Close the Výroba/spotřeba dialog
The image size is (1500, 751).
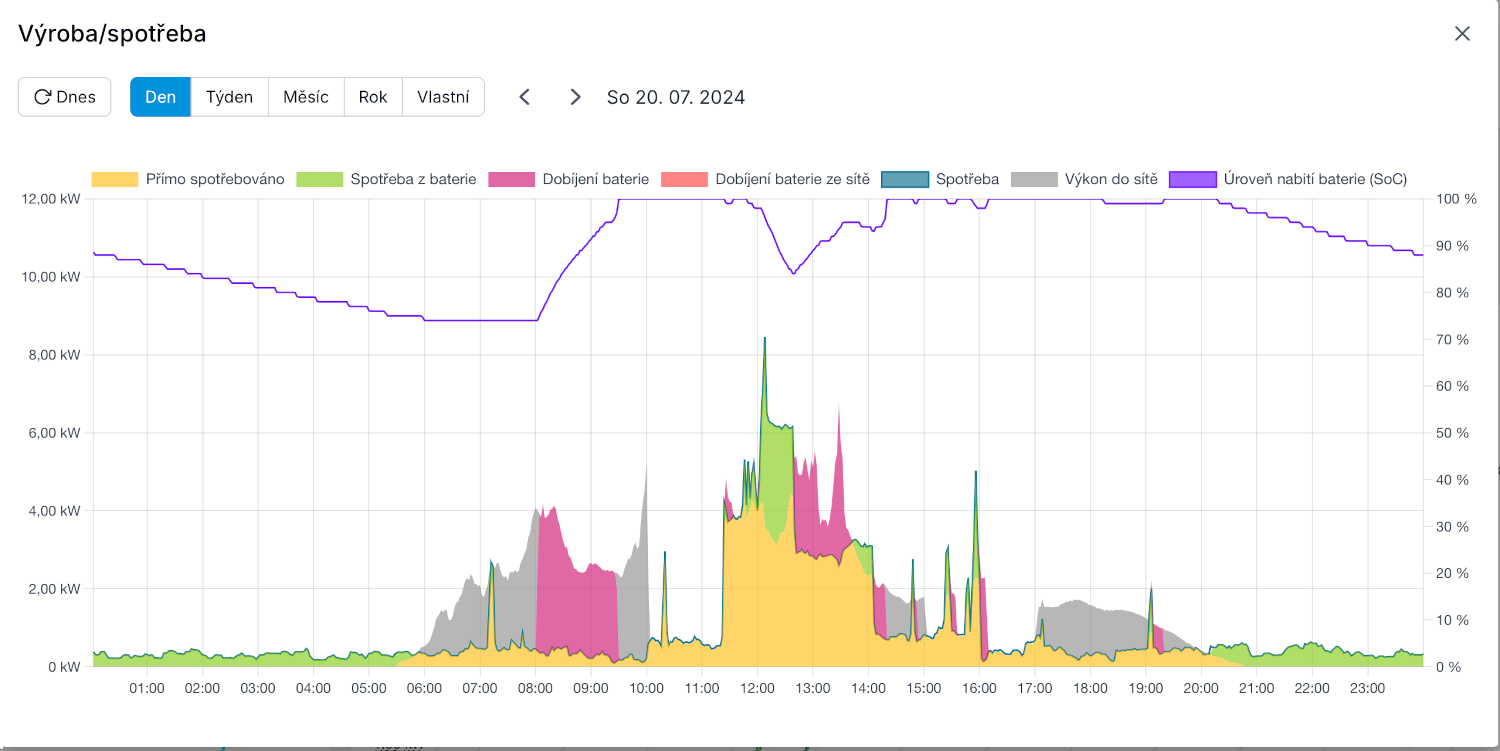click(1462, 34)
